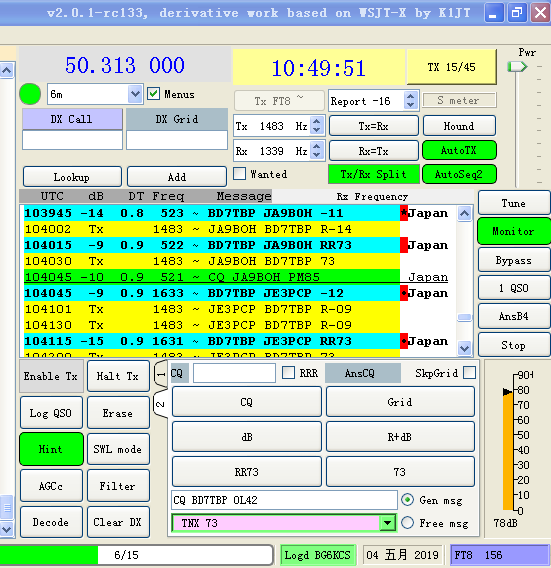Check the SkpGrid checkbox

pos(469,373)
